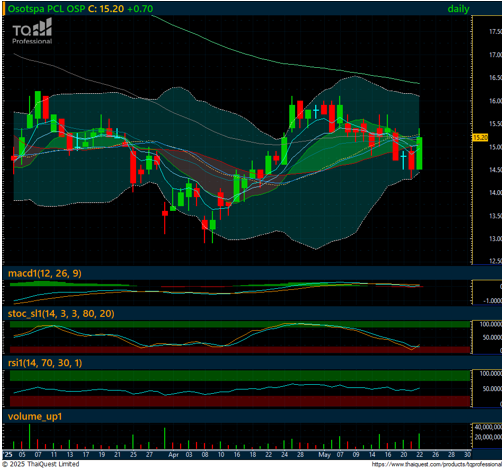Open the rsi1(14, 70, 30, 1) indicator header
The width and height of the screenshot is (502, 468).
45,363
